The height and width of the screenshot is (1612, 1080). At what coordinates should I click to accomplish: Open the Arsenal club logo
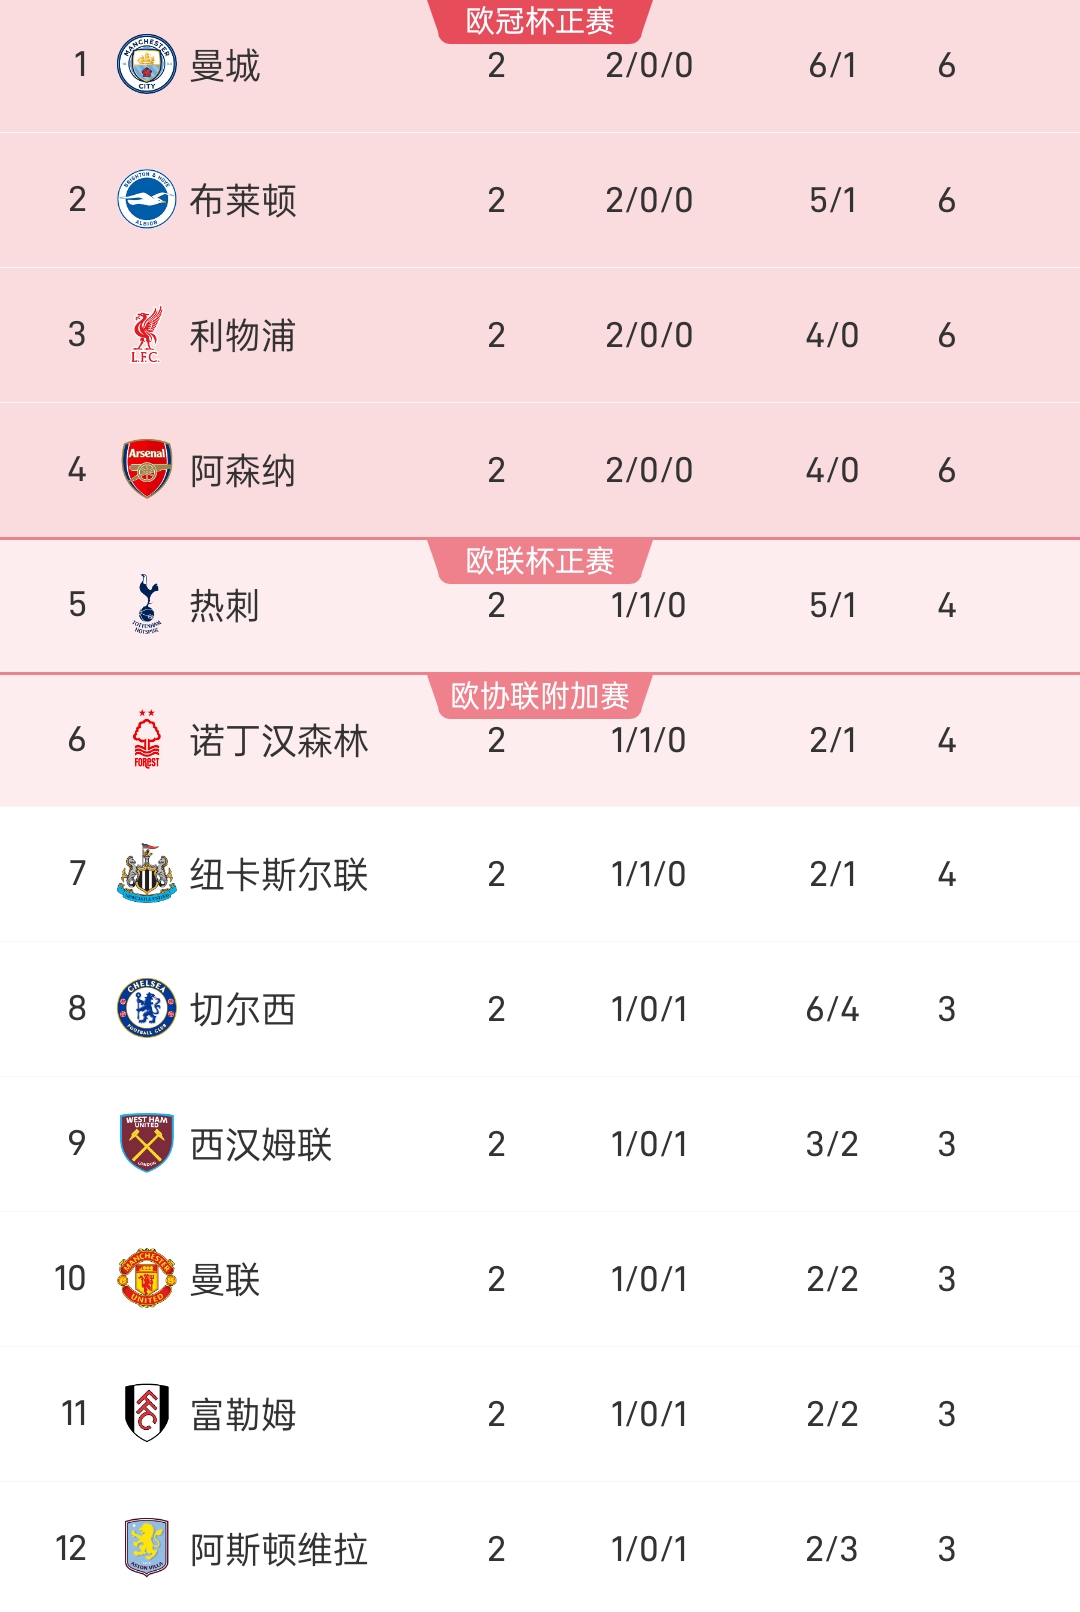click(x=147, y=469)
